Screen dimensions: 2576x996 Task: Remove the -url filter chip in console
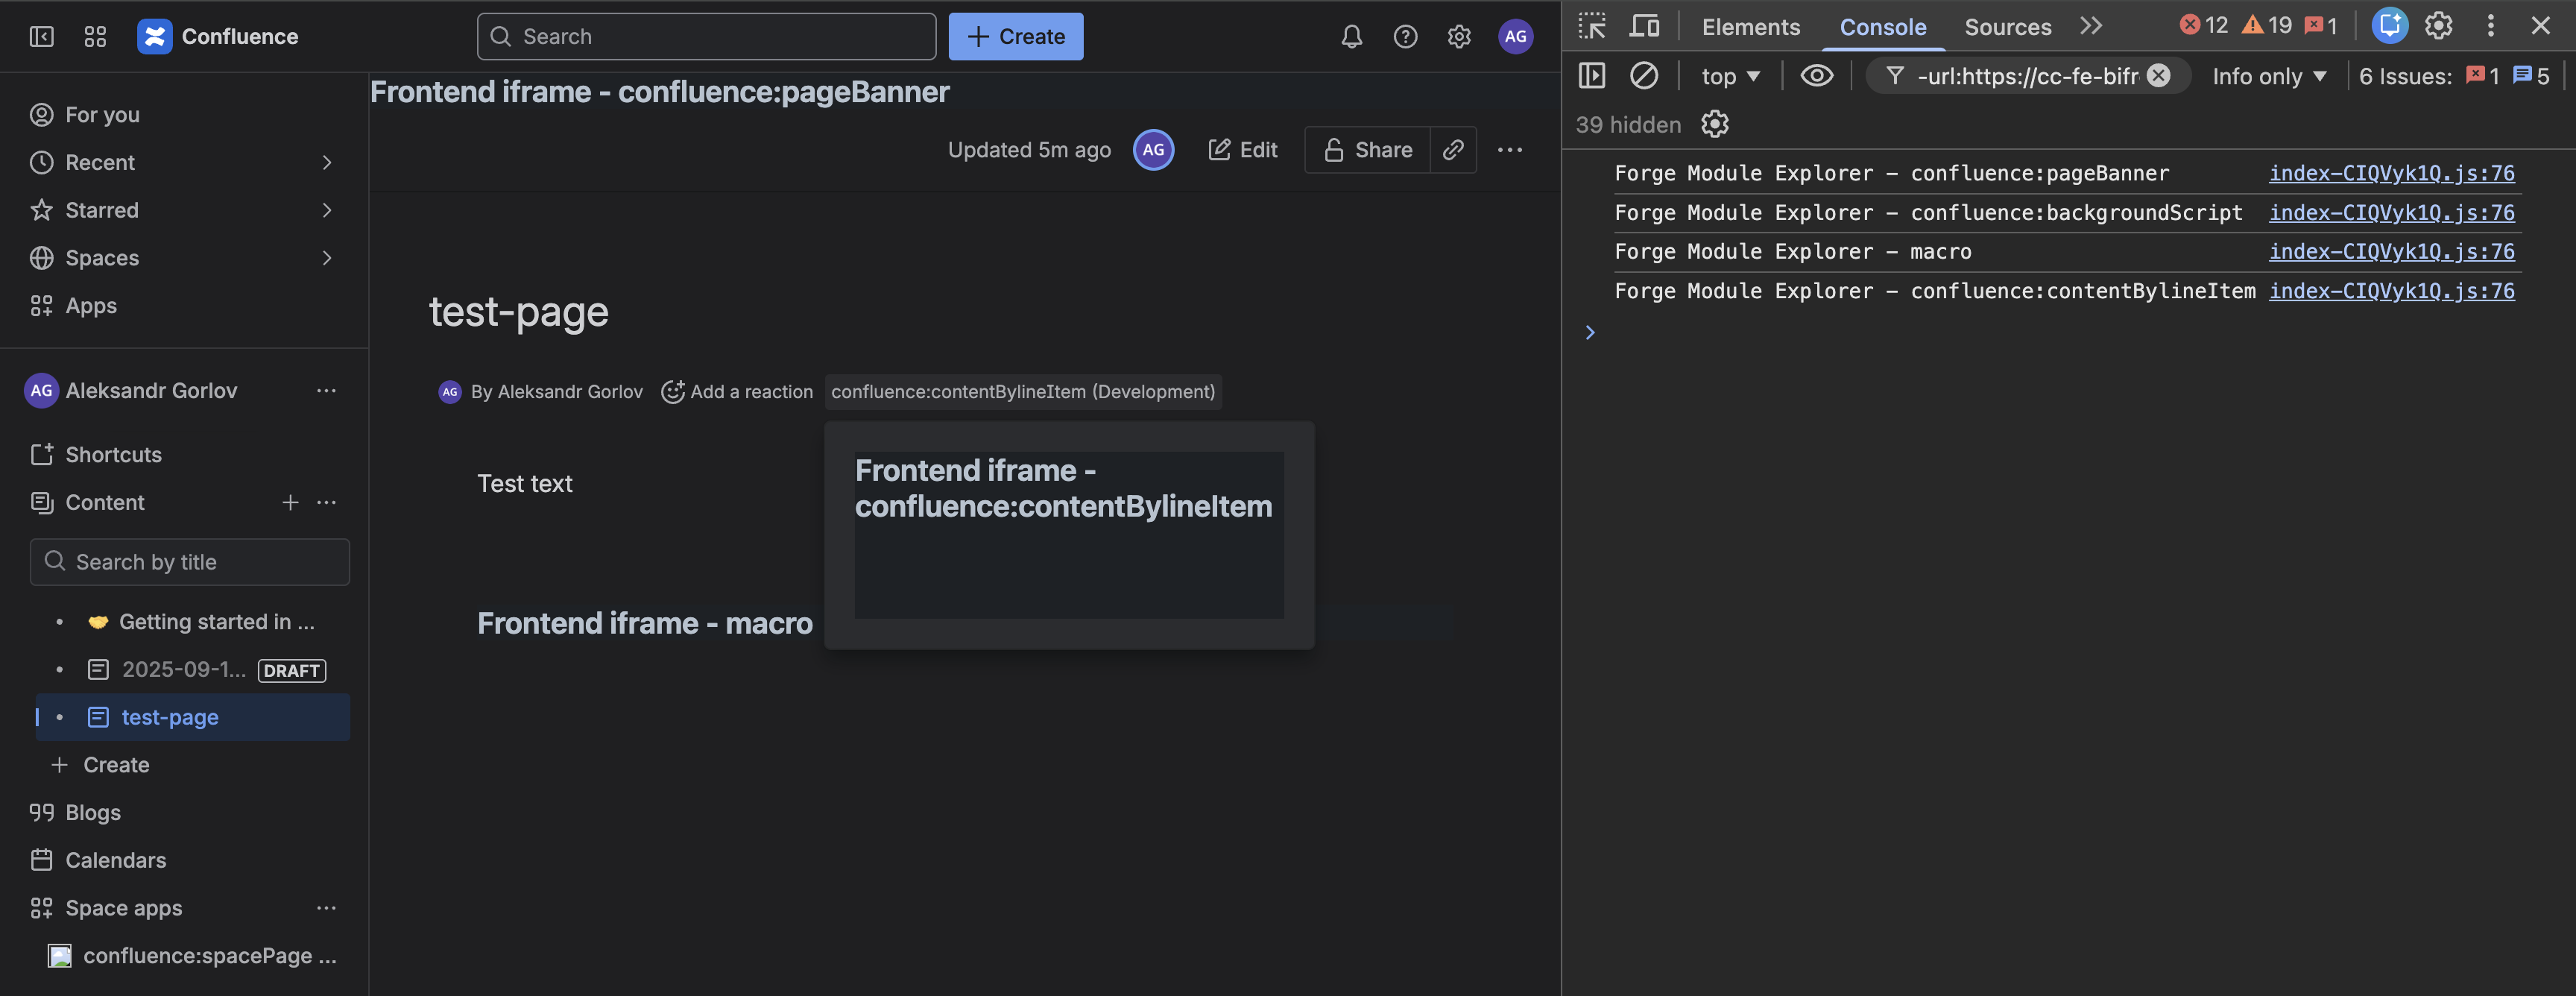pyautogui.click(x=2159, y=75)
